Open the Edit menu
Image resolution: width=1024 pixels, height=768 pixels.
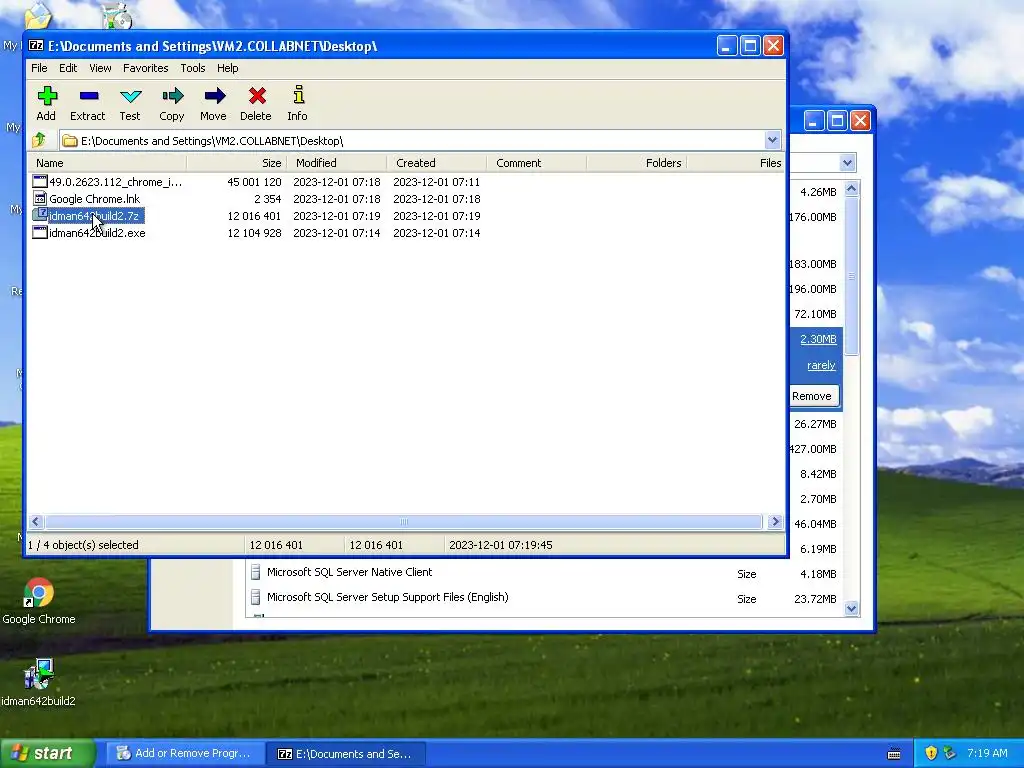point(68,68)
